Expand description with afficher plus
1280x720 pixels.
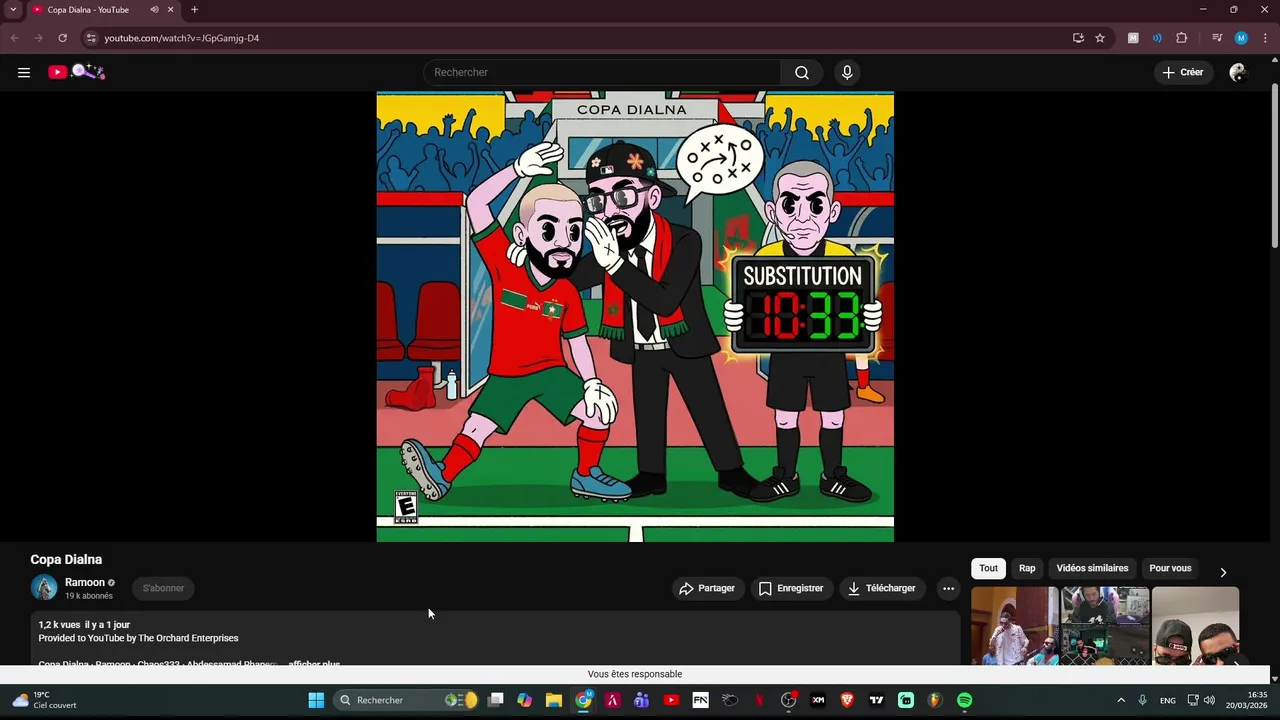pos(314,664)
